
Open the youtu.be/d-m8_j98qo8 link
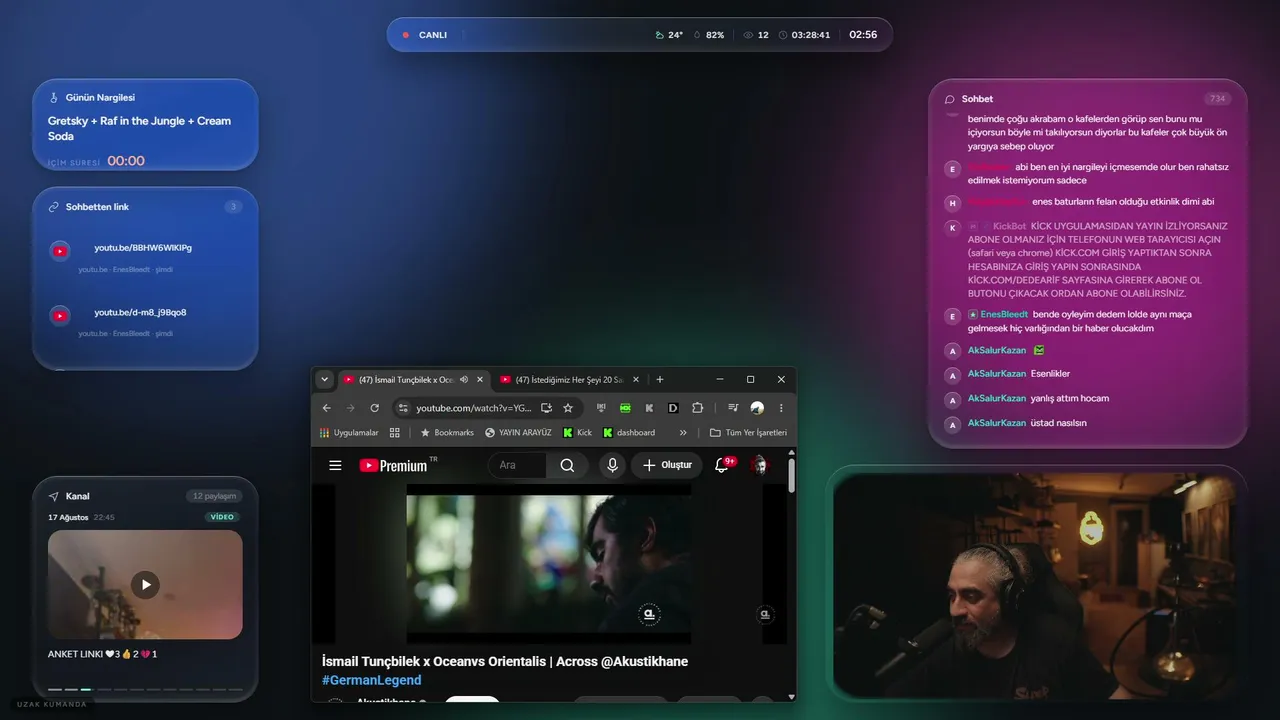pos(140,312)
